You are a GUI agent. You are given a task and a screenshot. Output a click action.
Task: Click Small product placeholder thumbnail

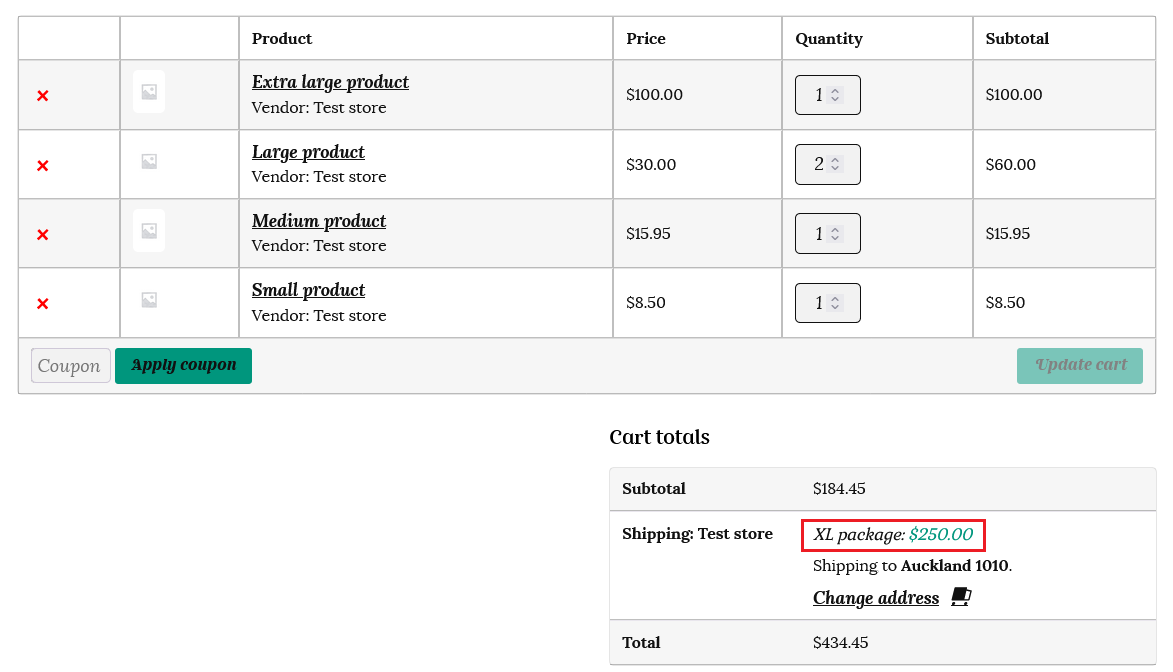pos(149,299)
